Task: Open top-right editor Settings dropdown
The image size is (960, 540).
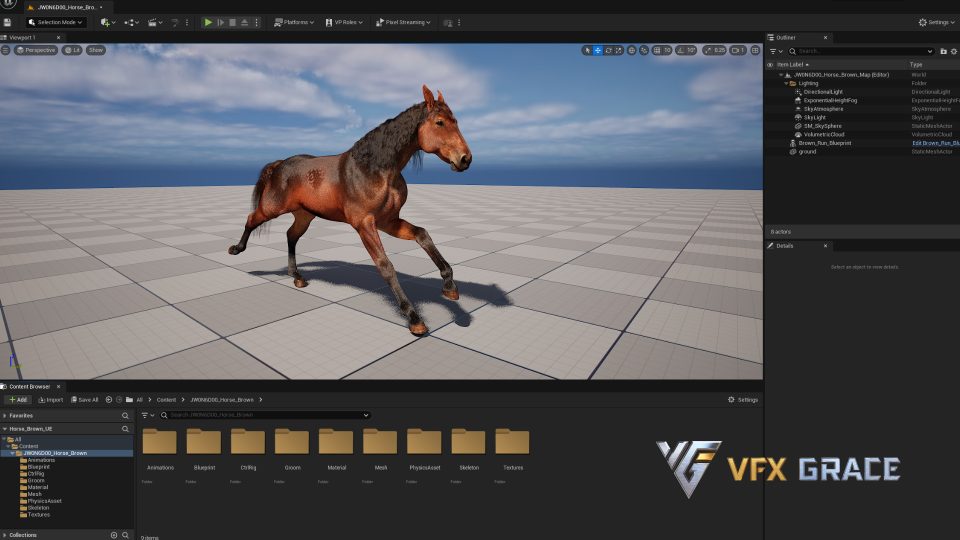Action: point(936,23)
